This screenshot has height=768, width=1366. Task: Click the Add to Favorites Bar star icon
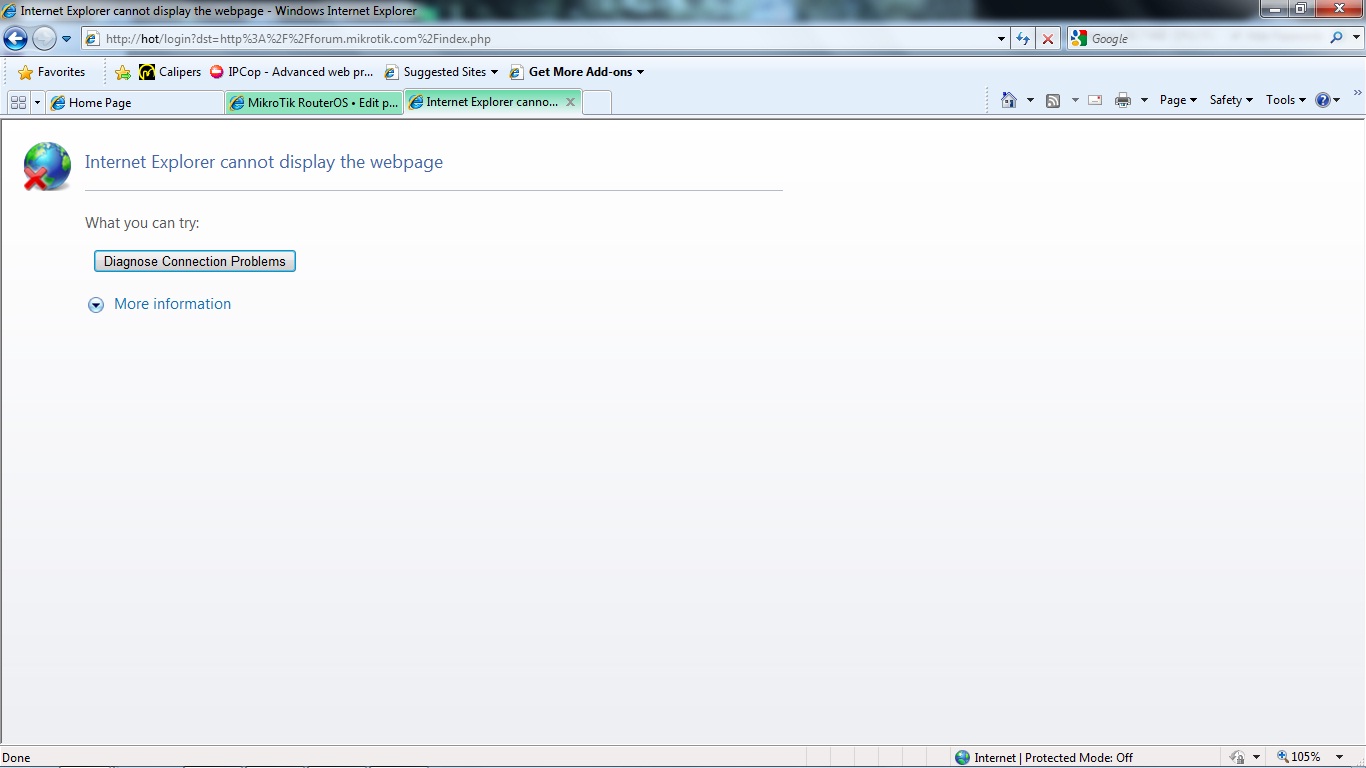[x=123, y=72]
